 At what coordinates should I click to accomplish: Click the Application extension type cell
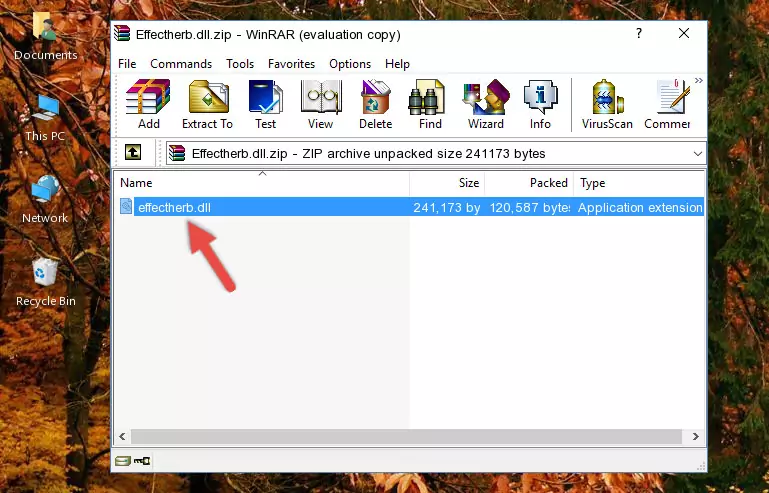[640, 208]
